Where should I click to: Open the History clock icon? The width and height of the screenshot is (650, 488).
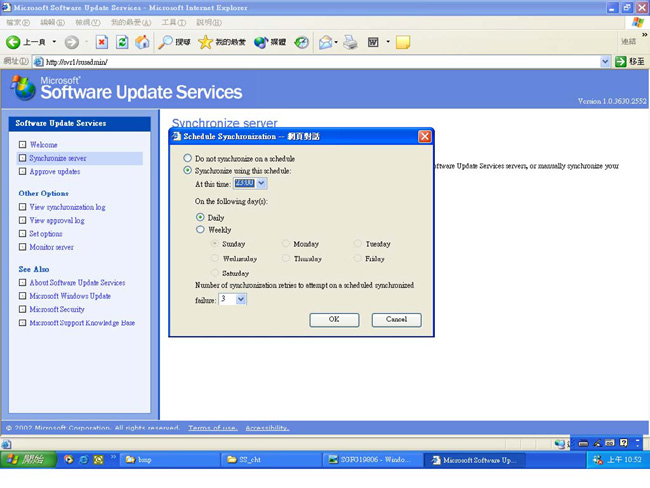click(x=301, y=42)
